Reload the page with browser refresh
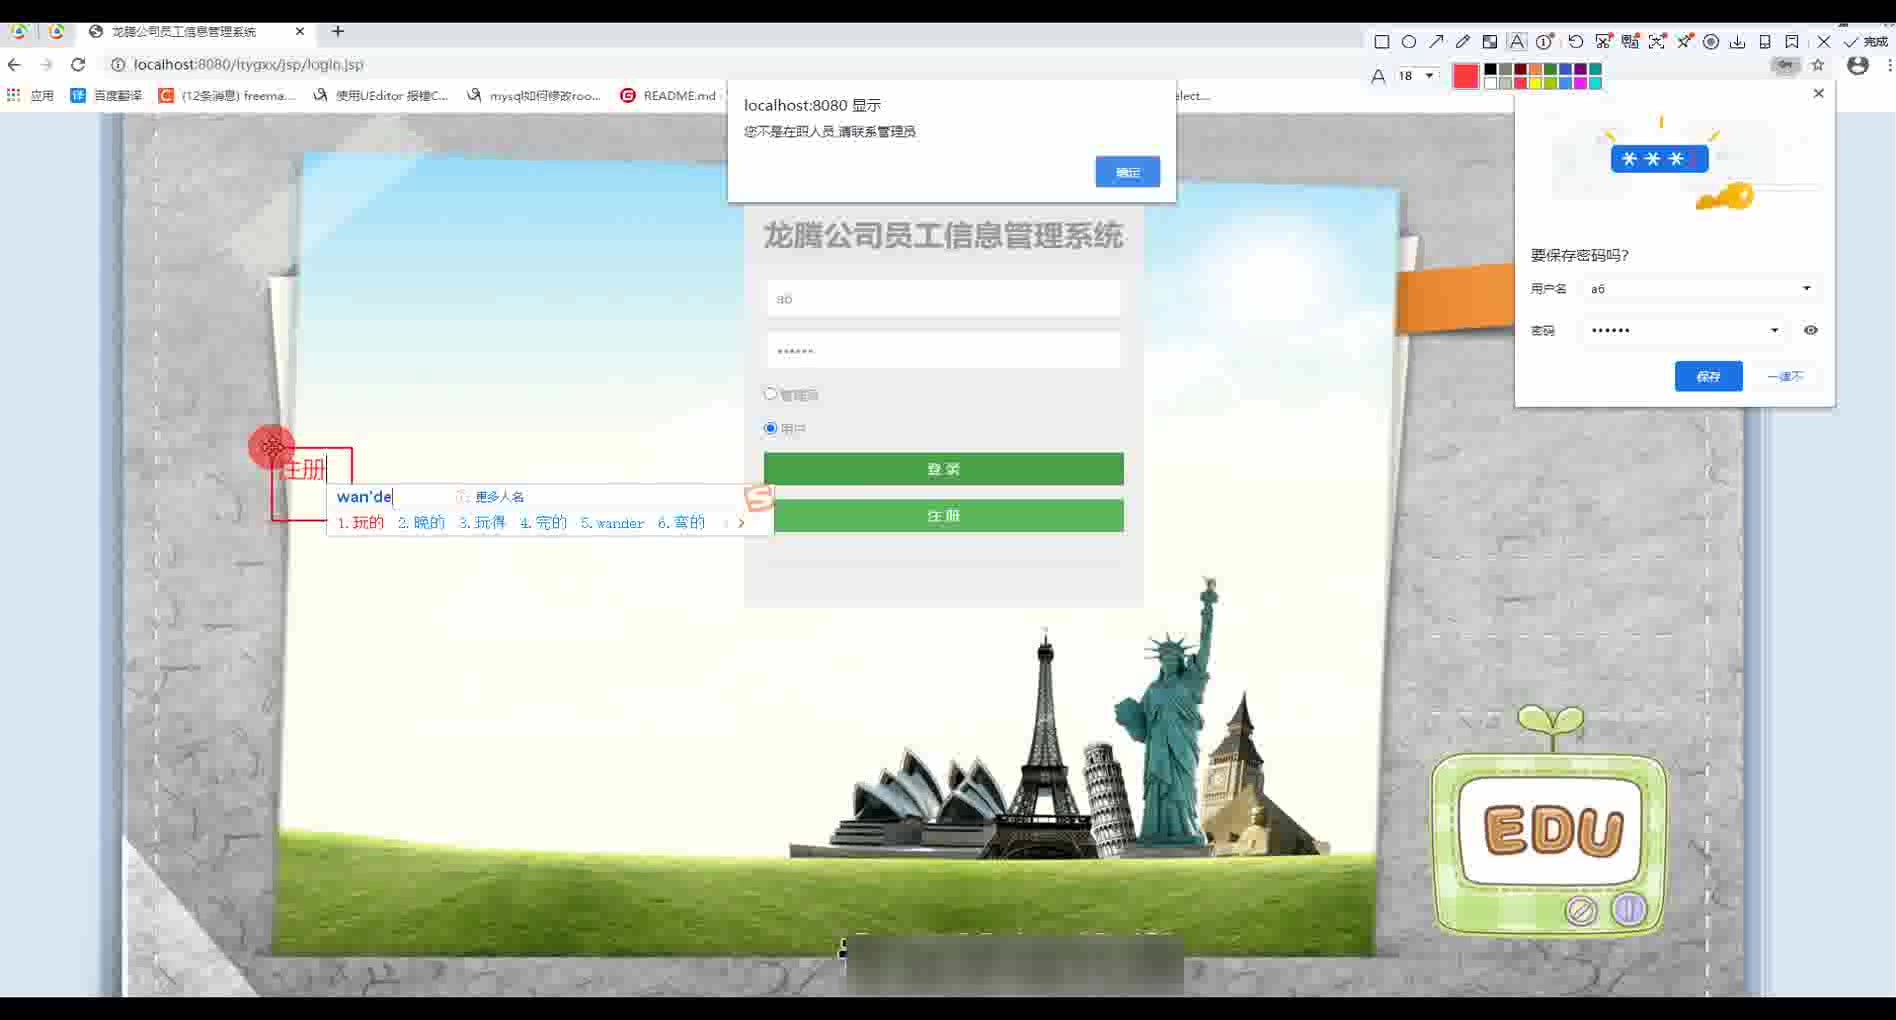1896x1020 pixels. coord(78,64)
